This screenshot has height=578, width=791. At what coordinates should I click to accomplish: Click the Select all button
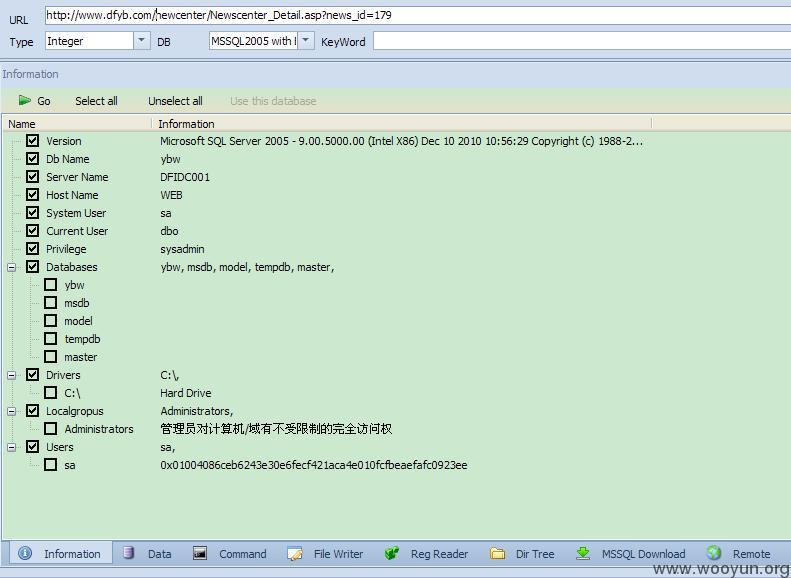96,101
